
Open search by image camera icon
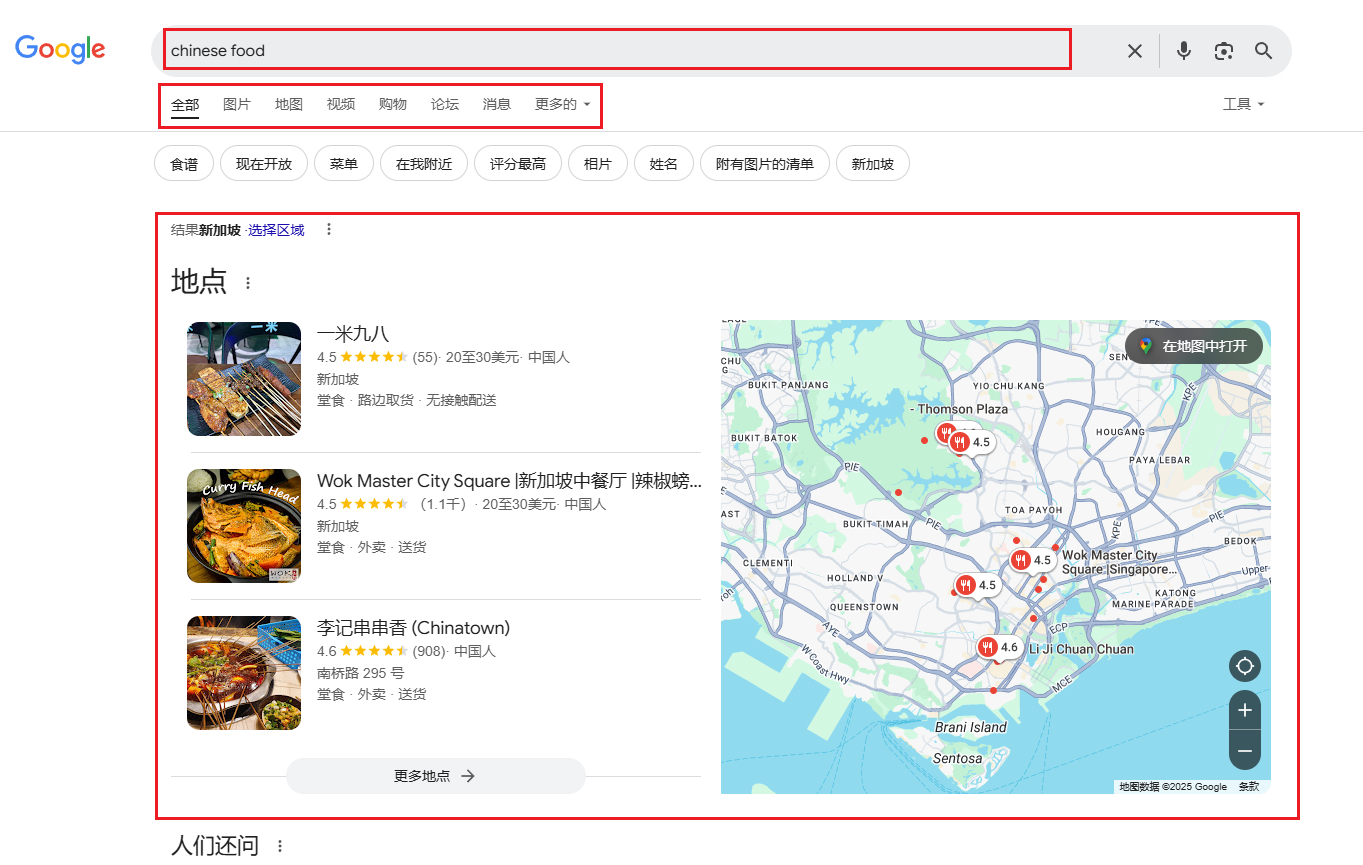(x=1224, y=51)
